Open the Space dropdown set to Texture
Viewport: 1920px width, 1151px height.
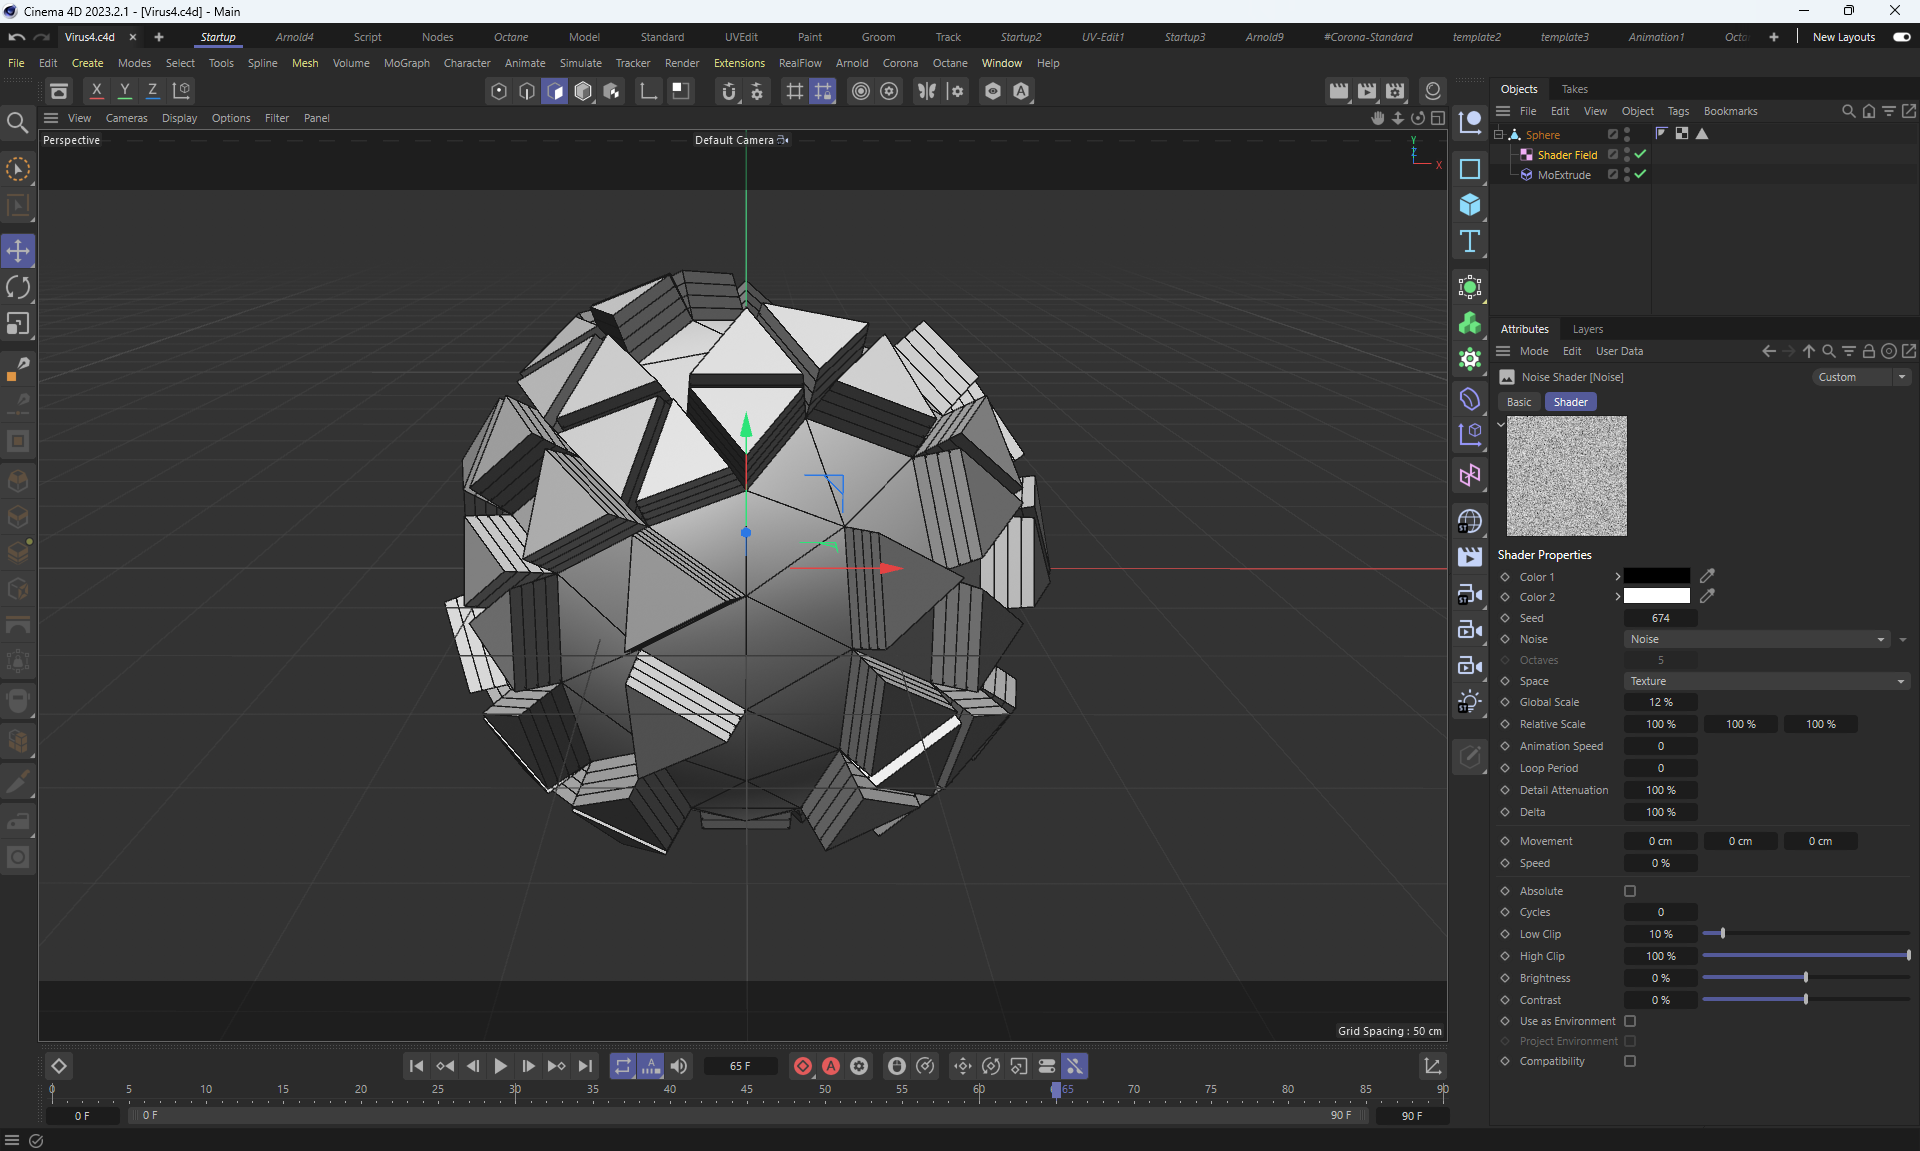point(1766,681)
